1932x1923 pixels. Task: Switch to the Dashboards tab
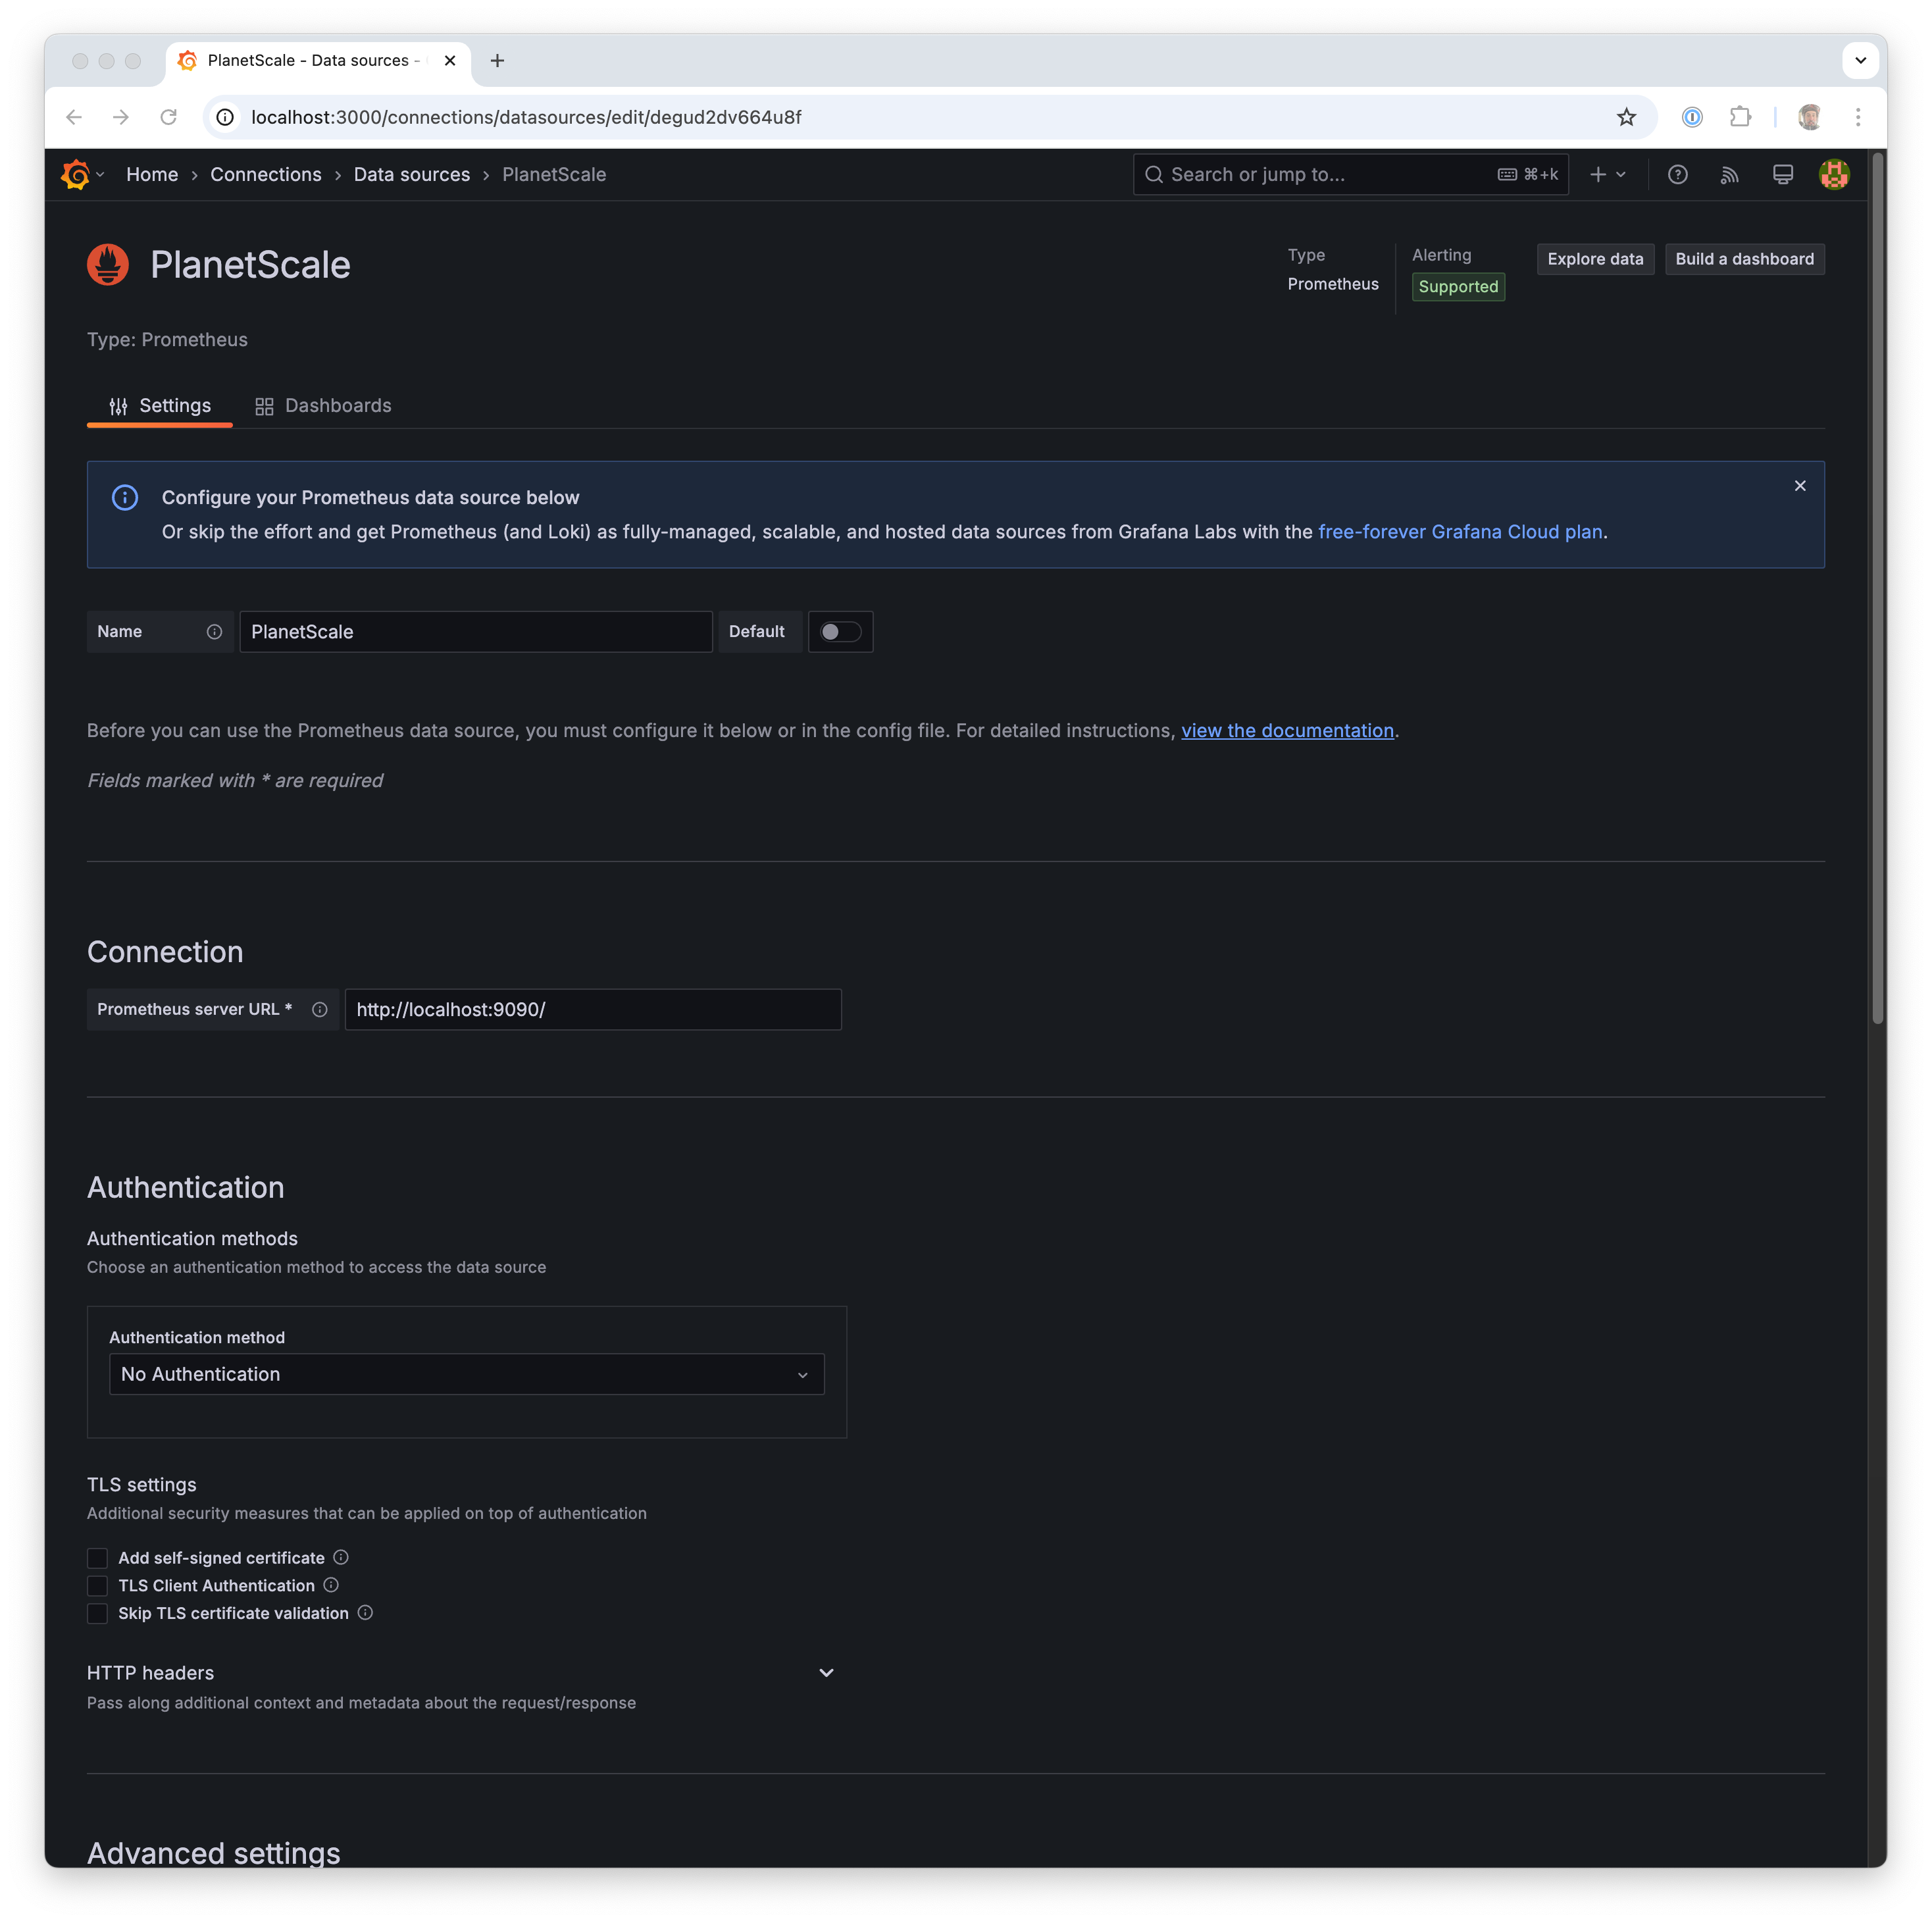(337, 405)
